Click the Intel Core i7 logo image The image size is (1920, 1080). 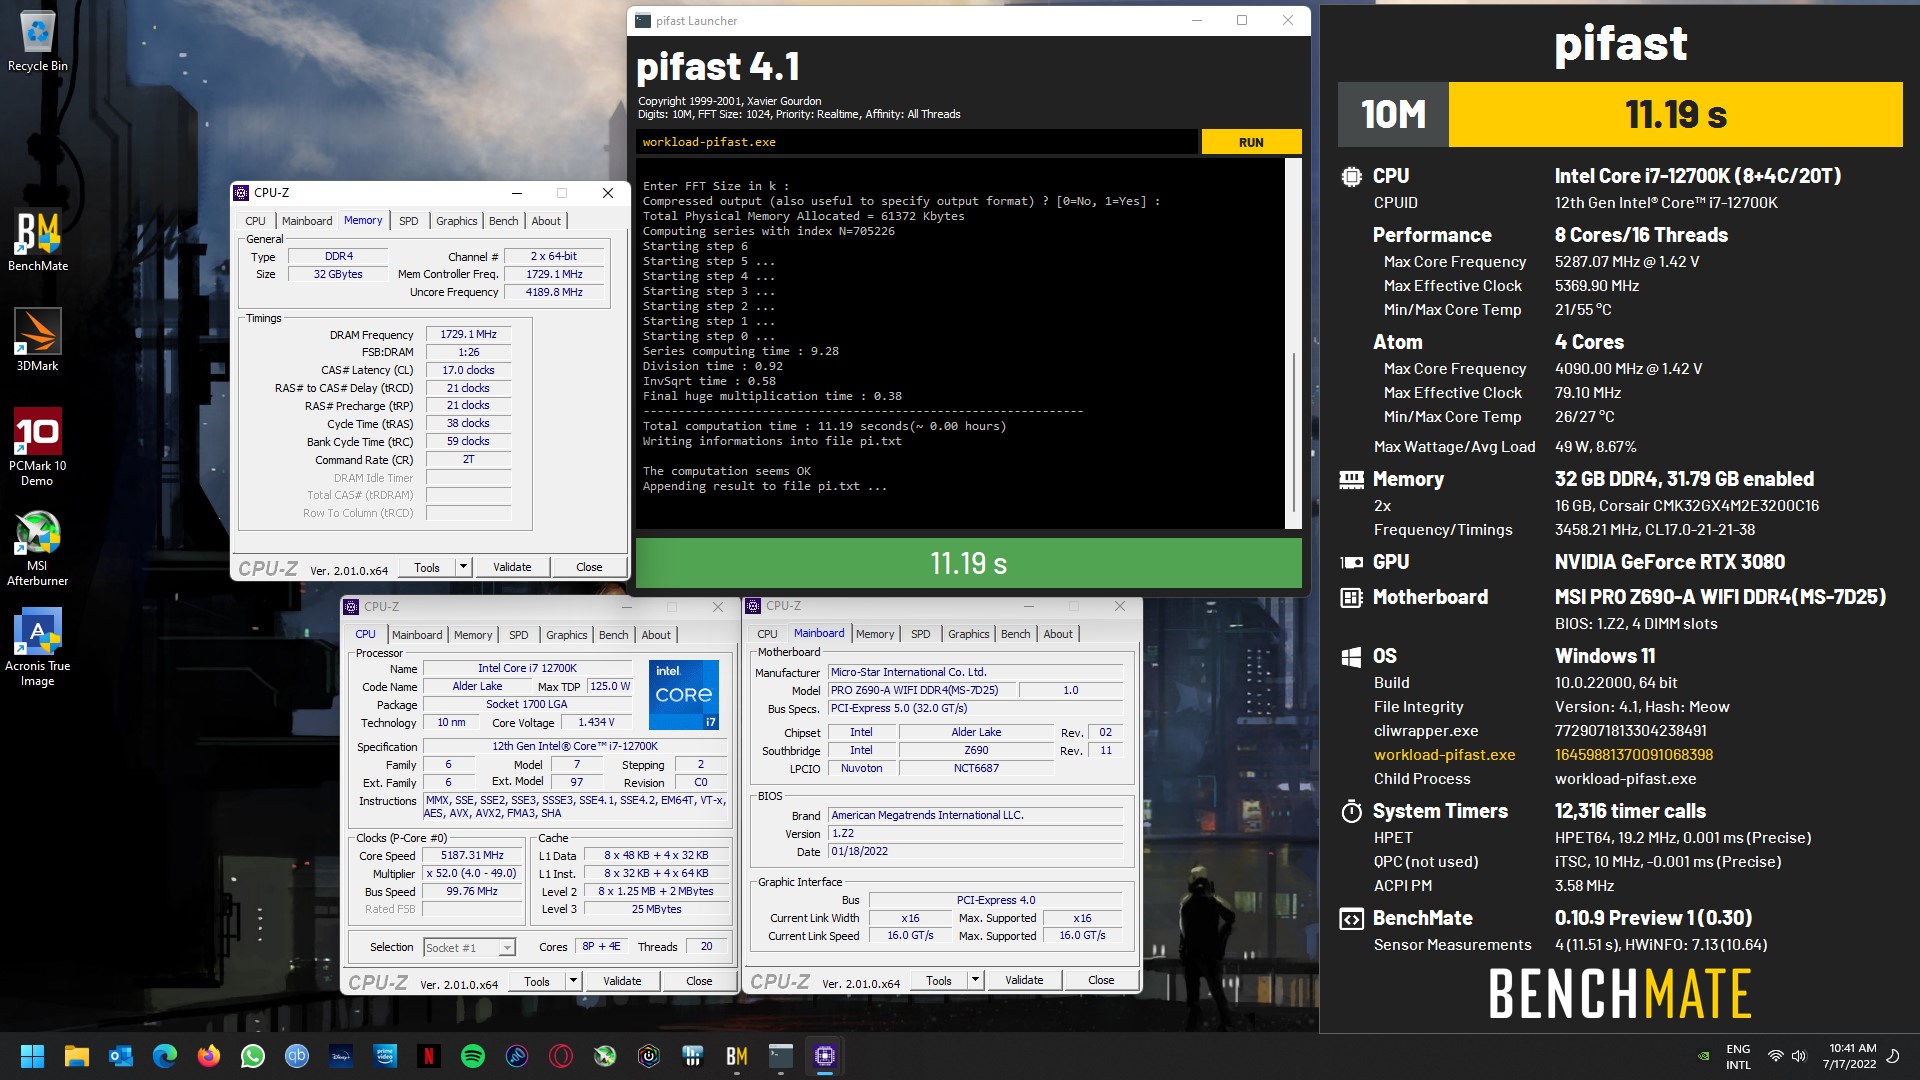tap(684, 695)
